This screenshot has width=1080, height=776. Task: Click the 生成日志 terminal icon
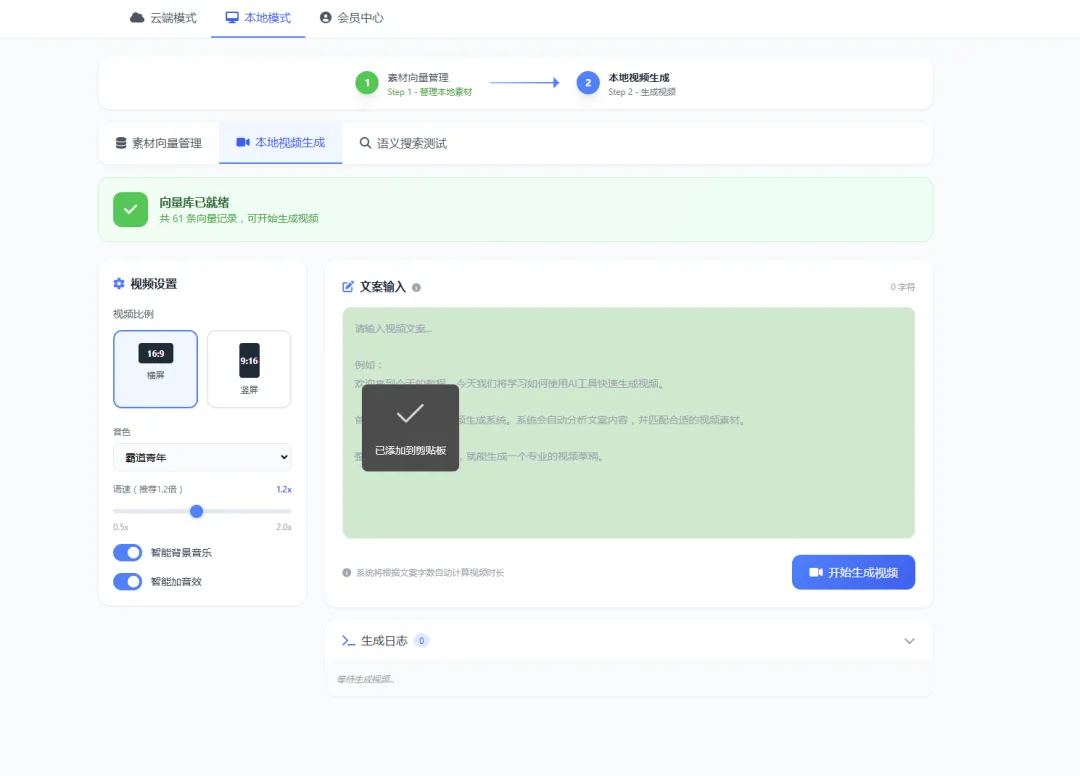[x=349, y=641]
